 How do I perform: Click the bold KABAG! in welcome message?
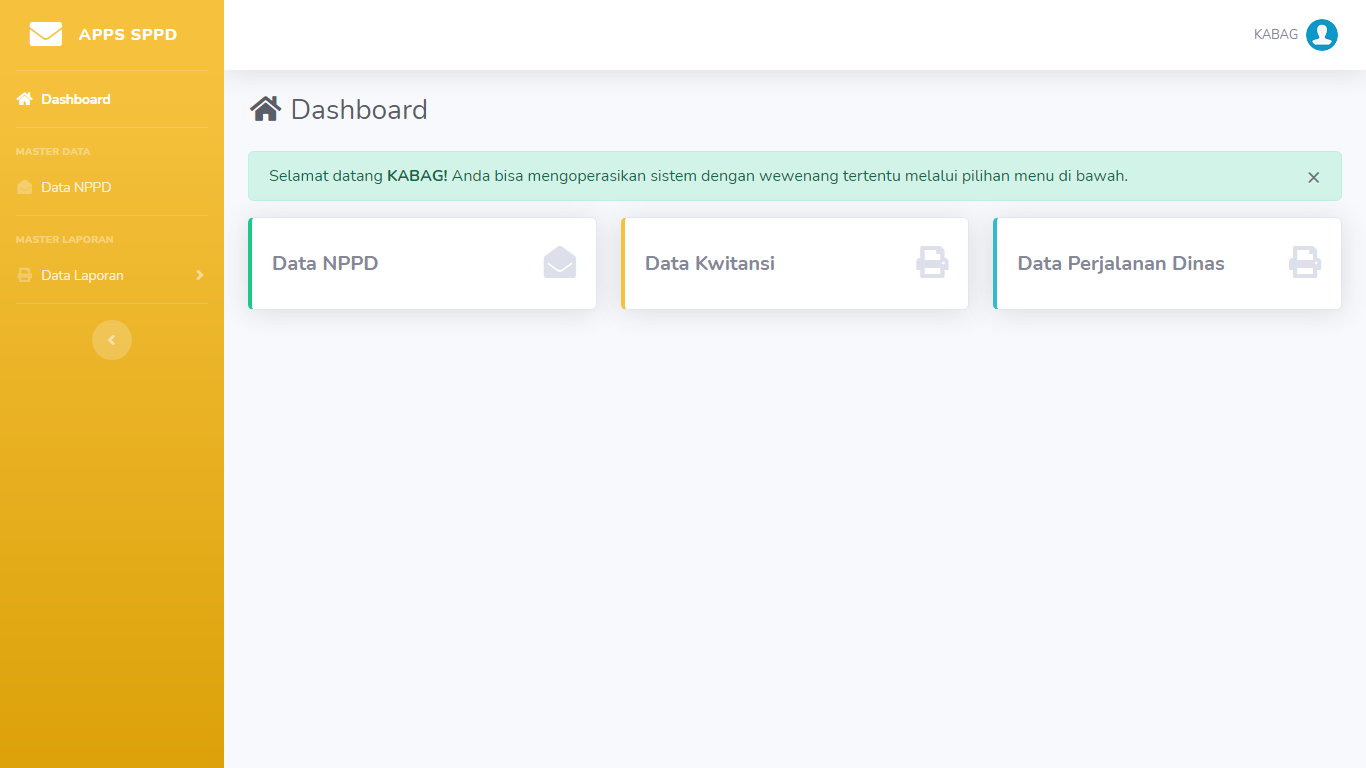pyautogui.click(x=417, y=176)
